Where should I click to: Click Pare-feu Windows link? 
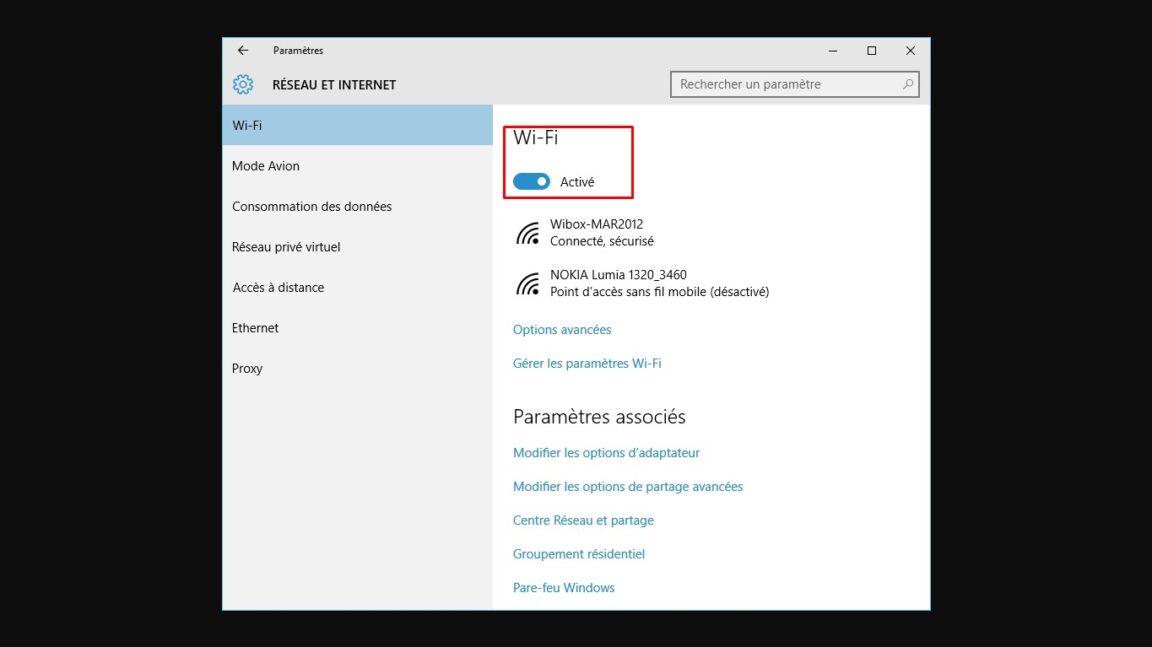[564, 588]
